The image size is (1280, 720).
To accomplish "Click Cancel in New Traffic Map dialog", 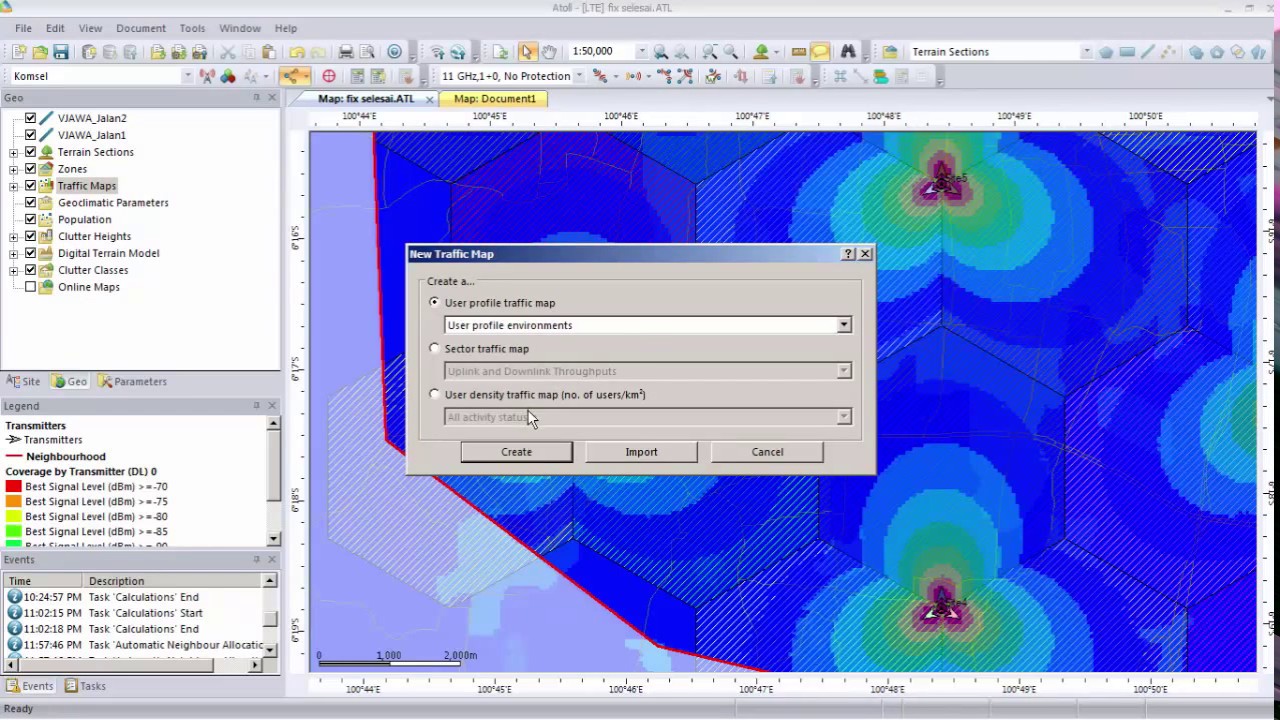I will (x=768, y=452).
